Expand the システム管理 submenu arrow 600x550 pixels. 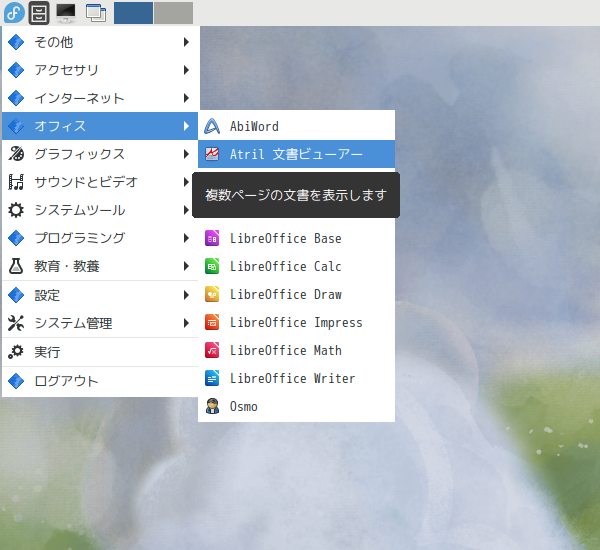(x=186, y=323)
